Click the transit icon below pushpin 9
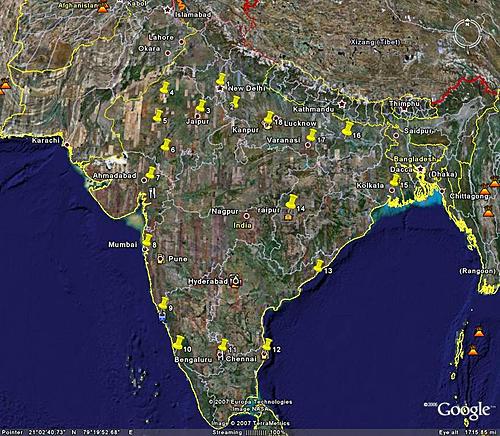 click(162, 316)
